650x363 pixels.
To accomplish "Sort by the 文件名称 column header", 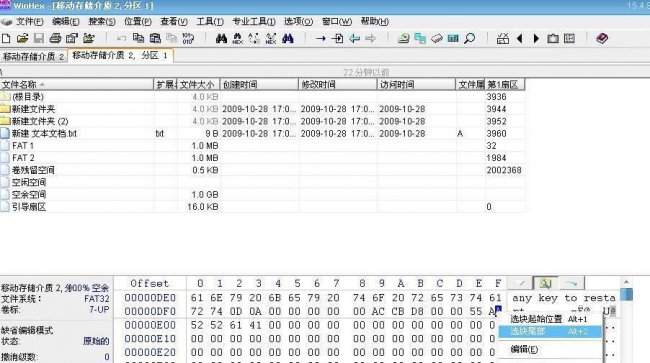I will [x=77, y=85].
